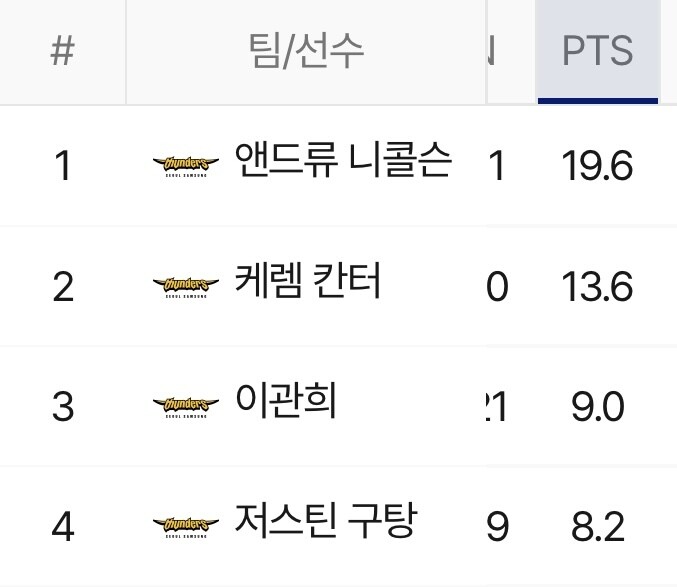Image resolution: width=677 pixels, height=587 pixels.
Task: Open player 저스틴 구탕
Action: [324, 521]
